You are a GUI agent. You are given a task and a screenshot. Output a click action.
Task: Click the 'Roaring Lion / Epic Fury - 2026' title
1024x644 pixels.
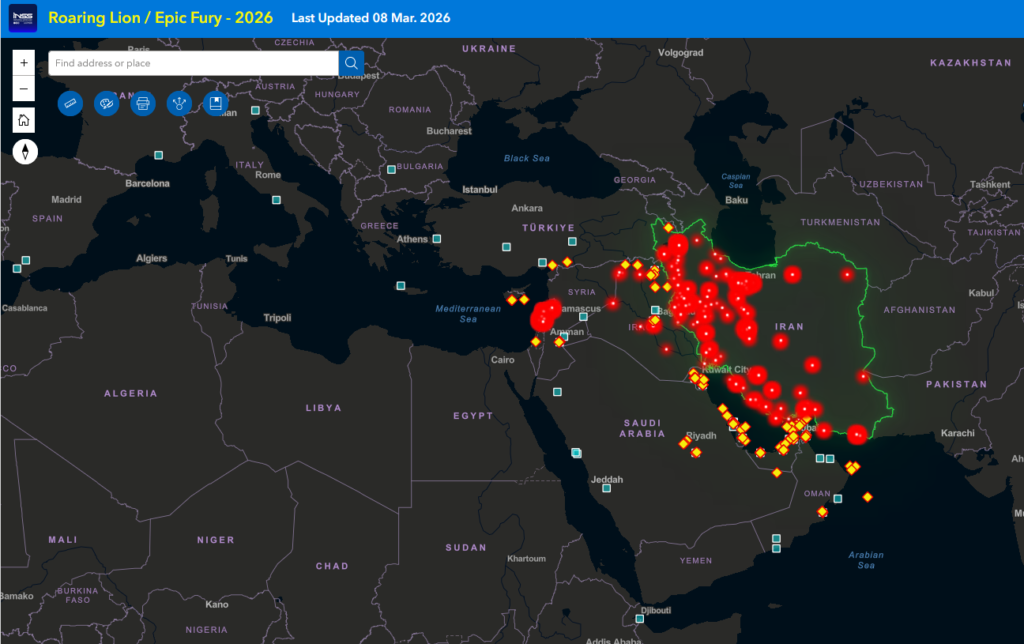(x=160, y=18)
